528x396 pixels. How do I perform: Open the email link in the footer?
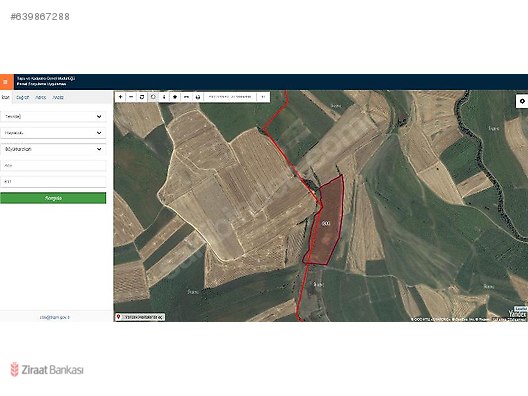(x=55, y=317)
